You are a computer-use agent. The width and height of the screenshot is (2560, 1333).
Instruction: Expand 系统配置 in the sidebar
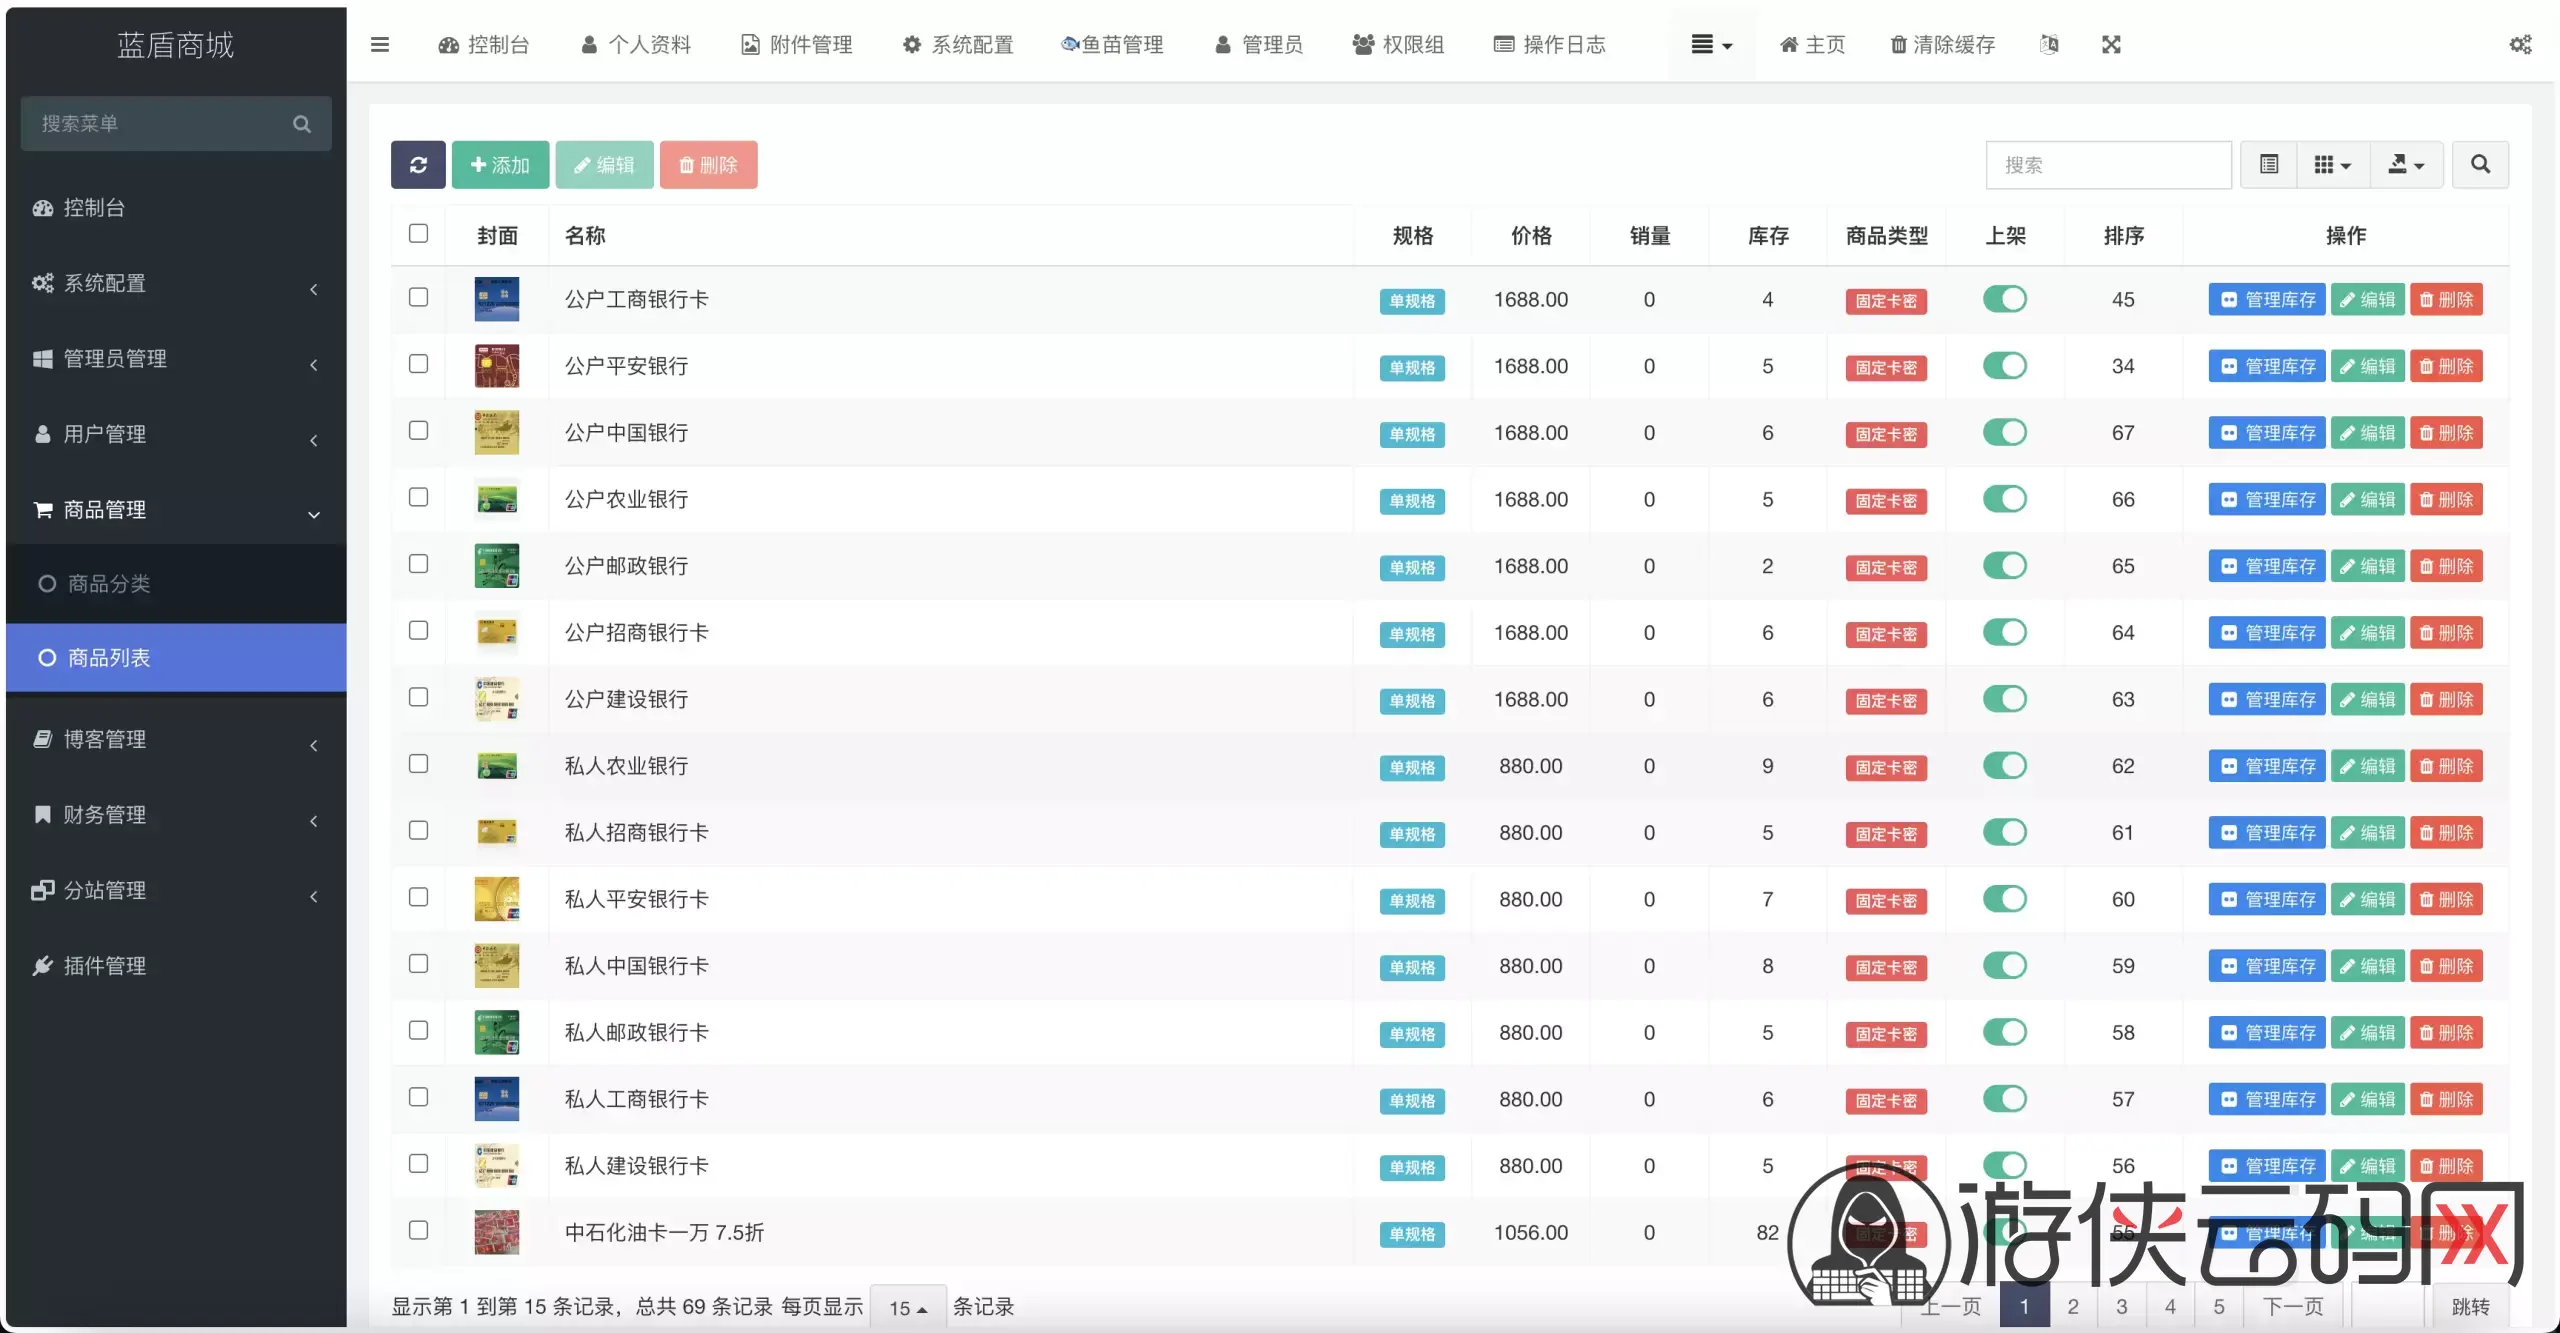pos(176,284)
